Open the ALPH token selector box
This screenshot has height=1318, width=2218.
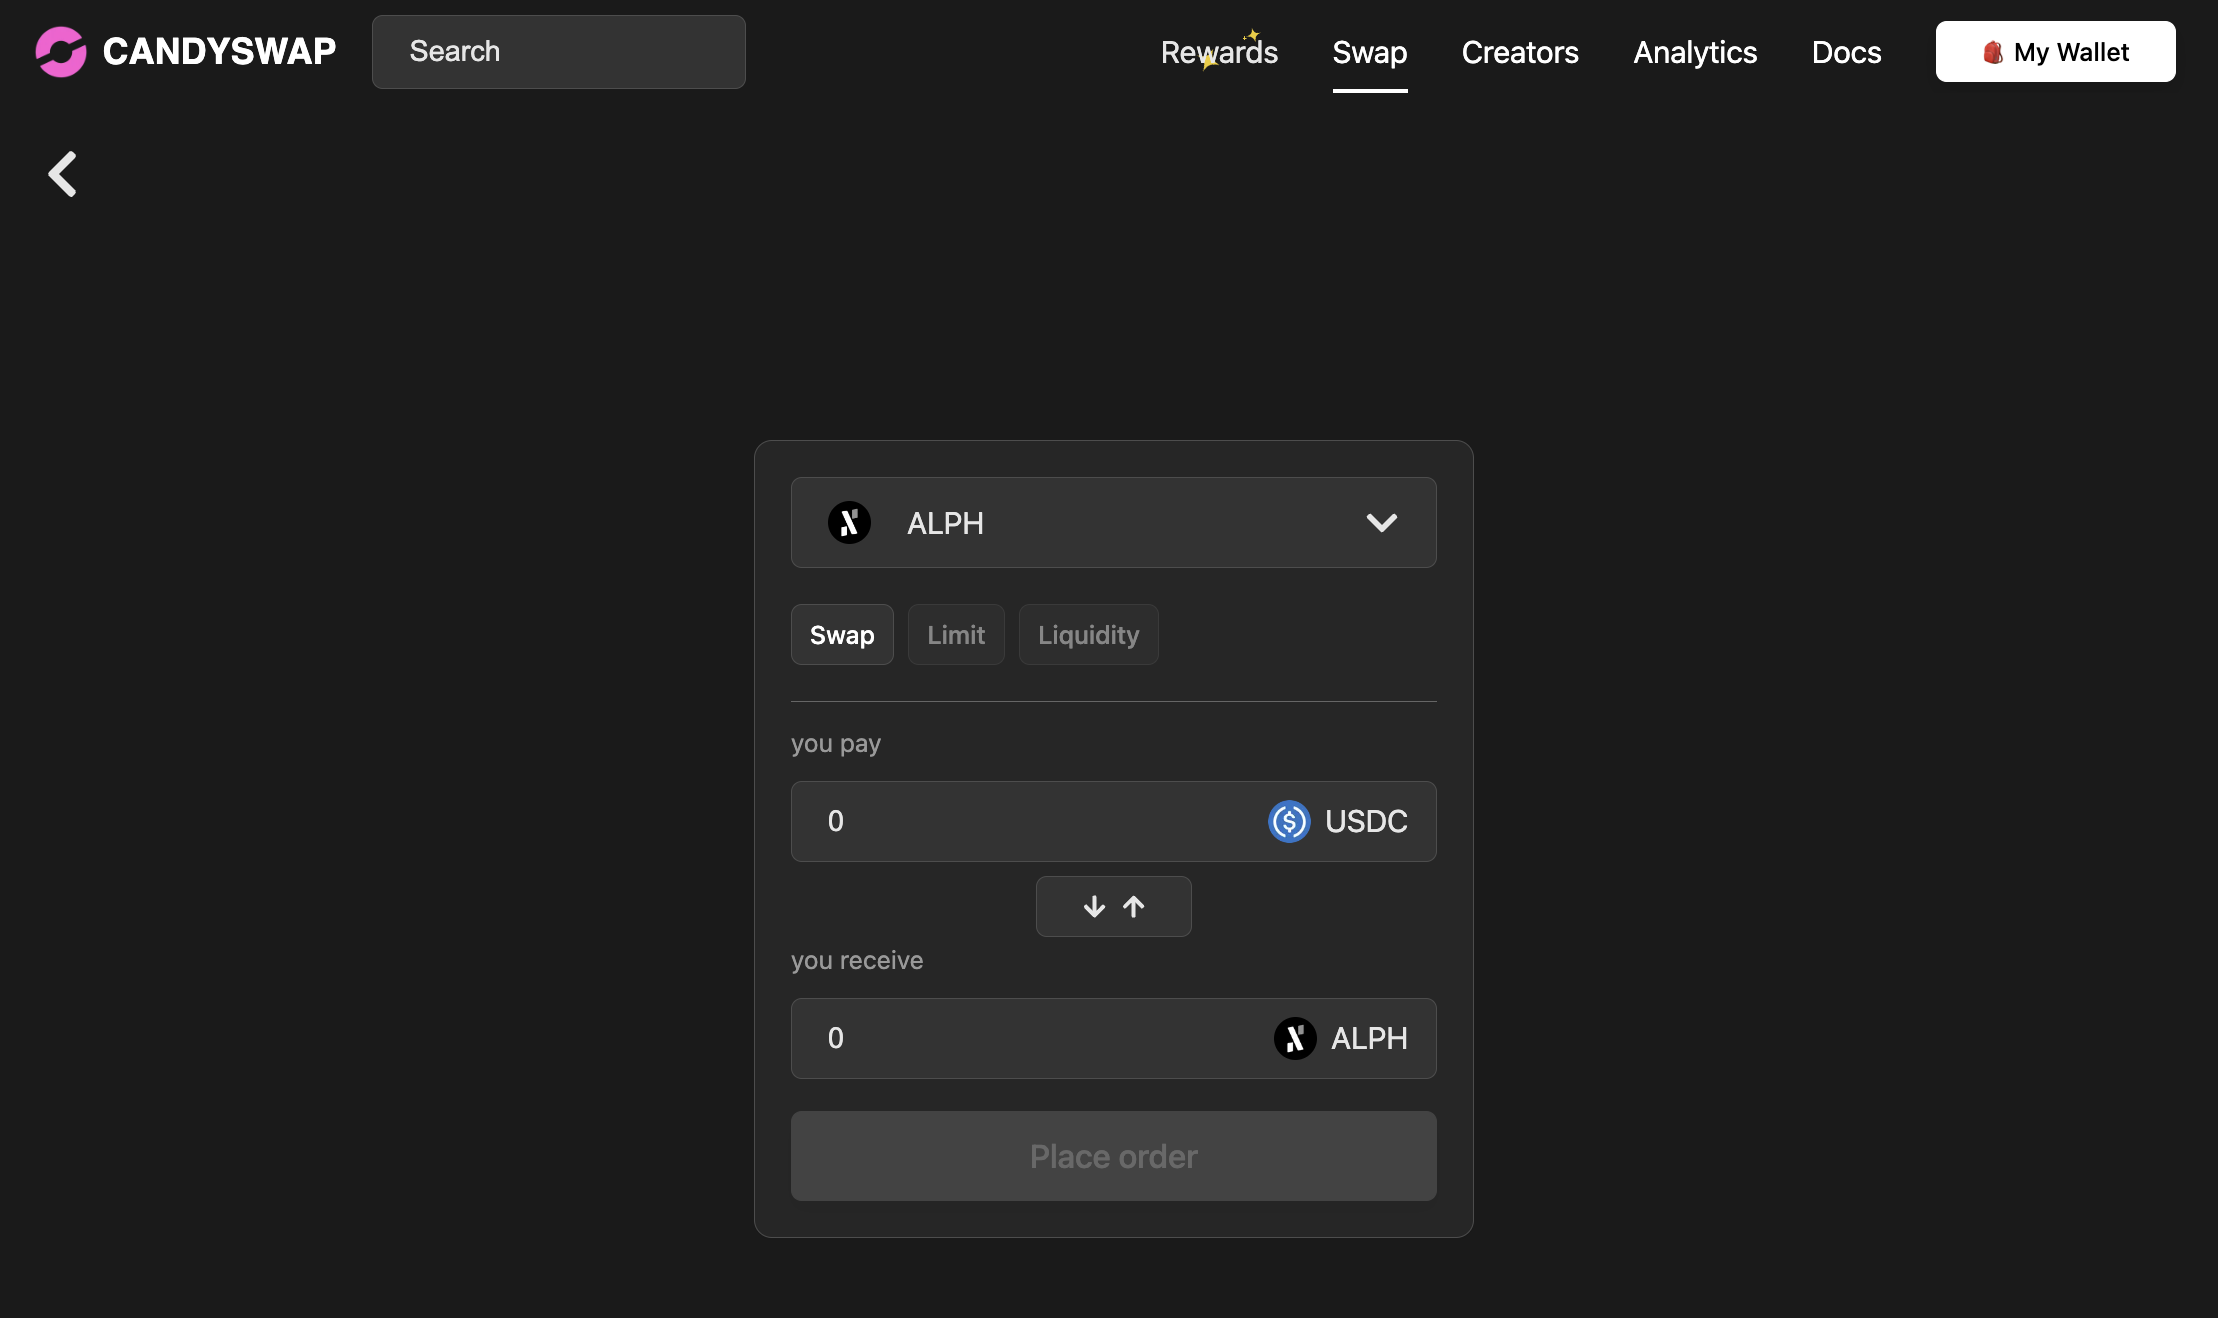(1113, 523)
